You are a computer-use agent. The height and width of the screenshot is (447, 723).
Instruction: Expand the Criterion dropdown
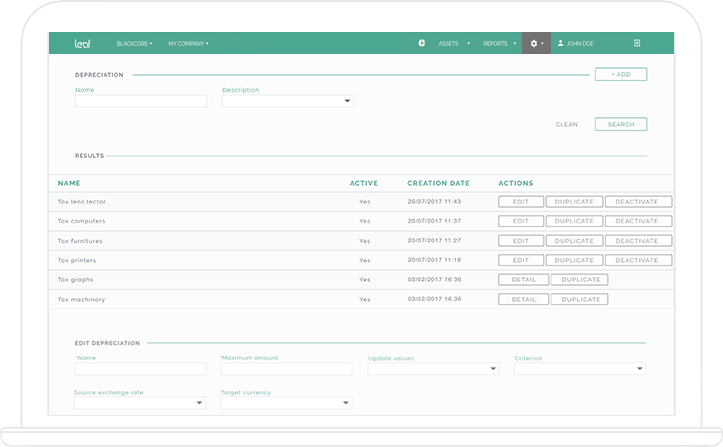[x=580, y=369]
